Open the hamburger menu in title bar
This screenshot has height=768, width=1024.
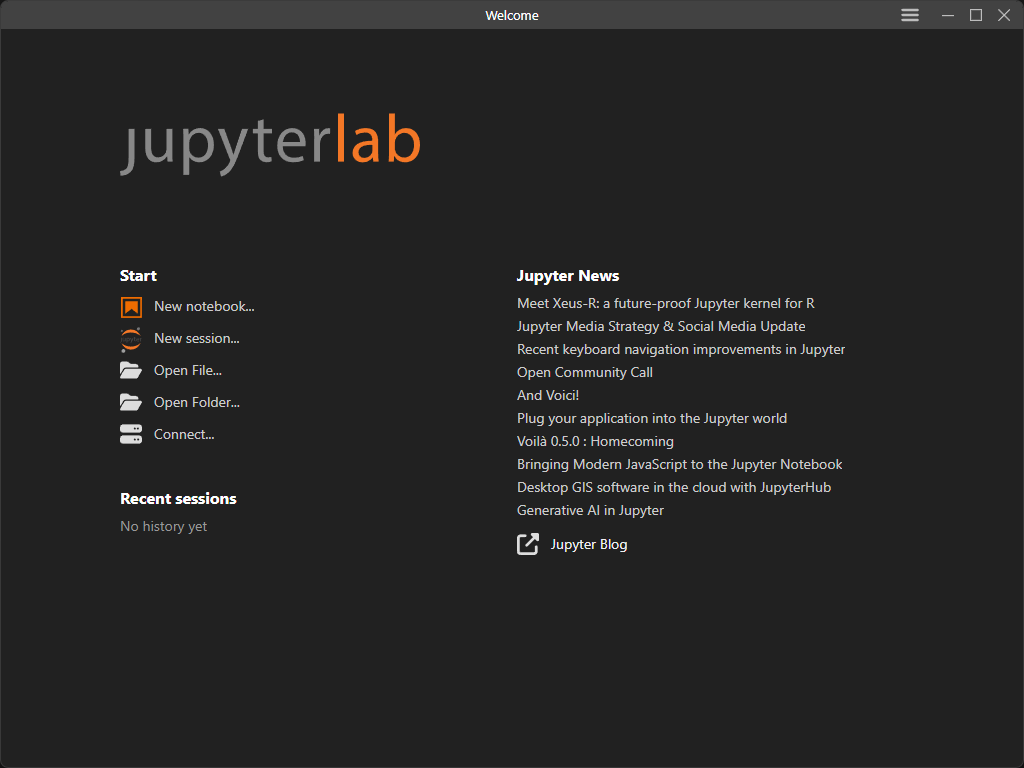[x=910, y=15]
